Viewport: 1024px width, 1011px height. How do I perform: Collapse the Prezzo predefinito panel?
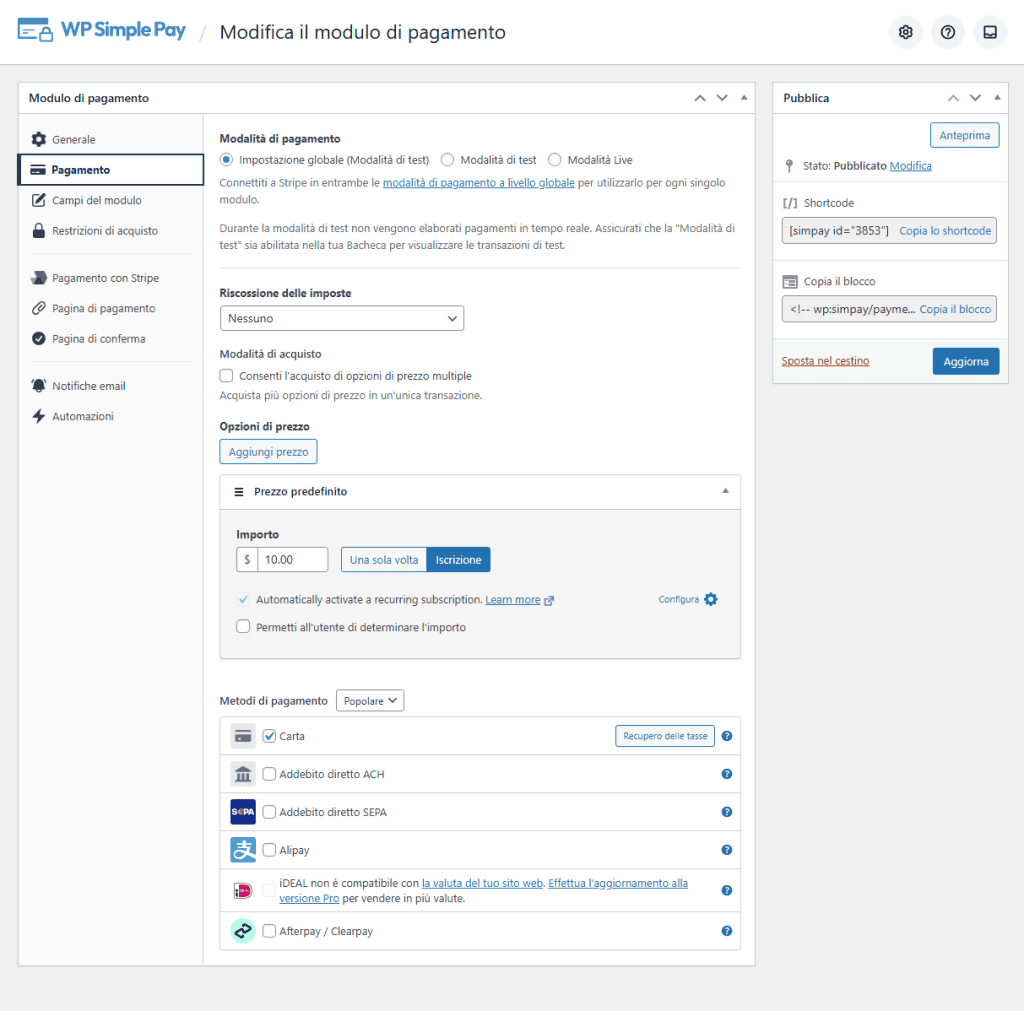pos(725,491)
